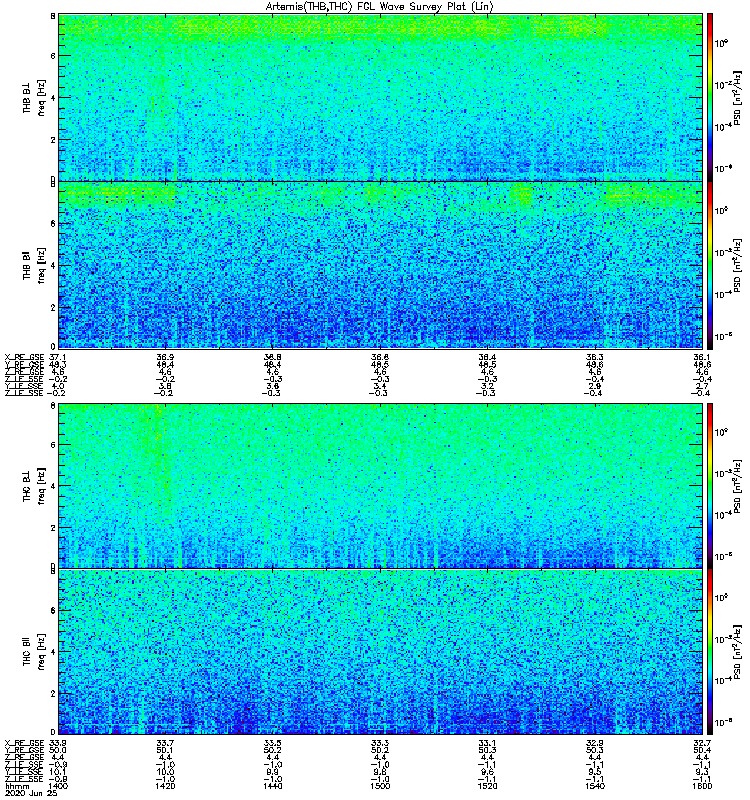The height and width of the screenshot is (800, 750).
Task: Click the 1600 time tick label
Action: [702, 786]
